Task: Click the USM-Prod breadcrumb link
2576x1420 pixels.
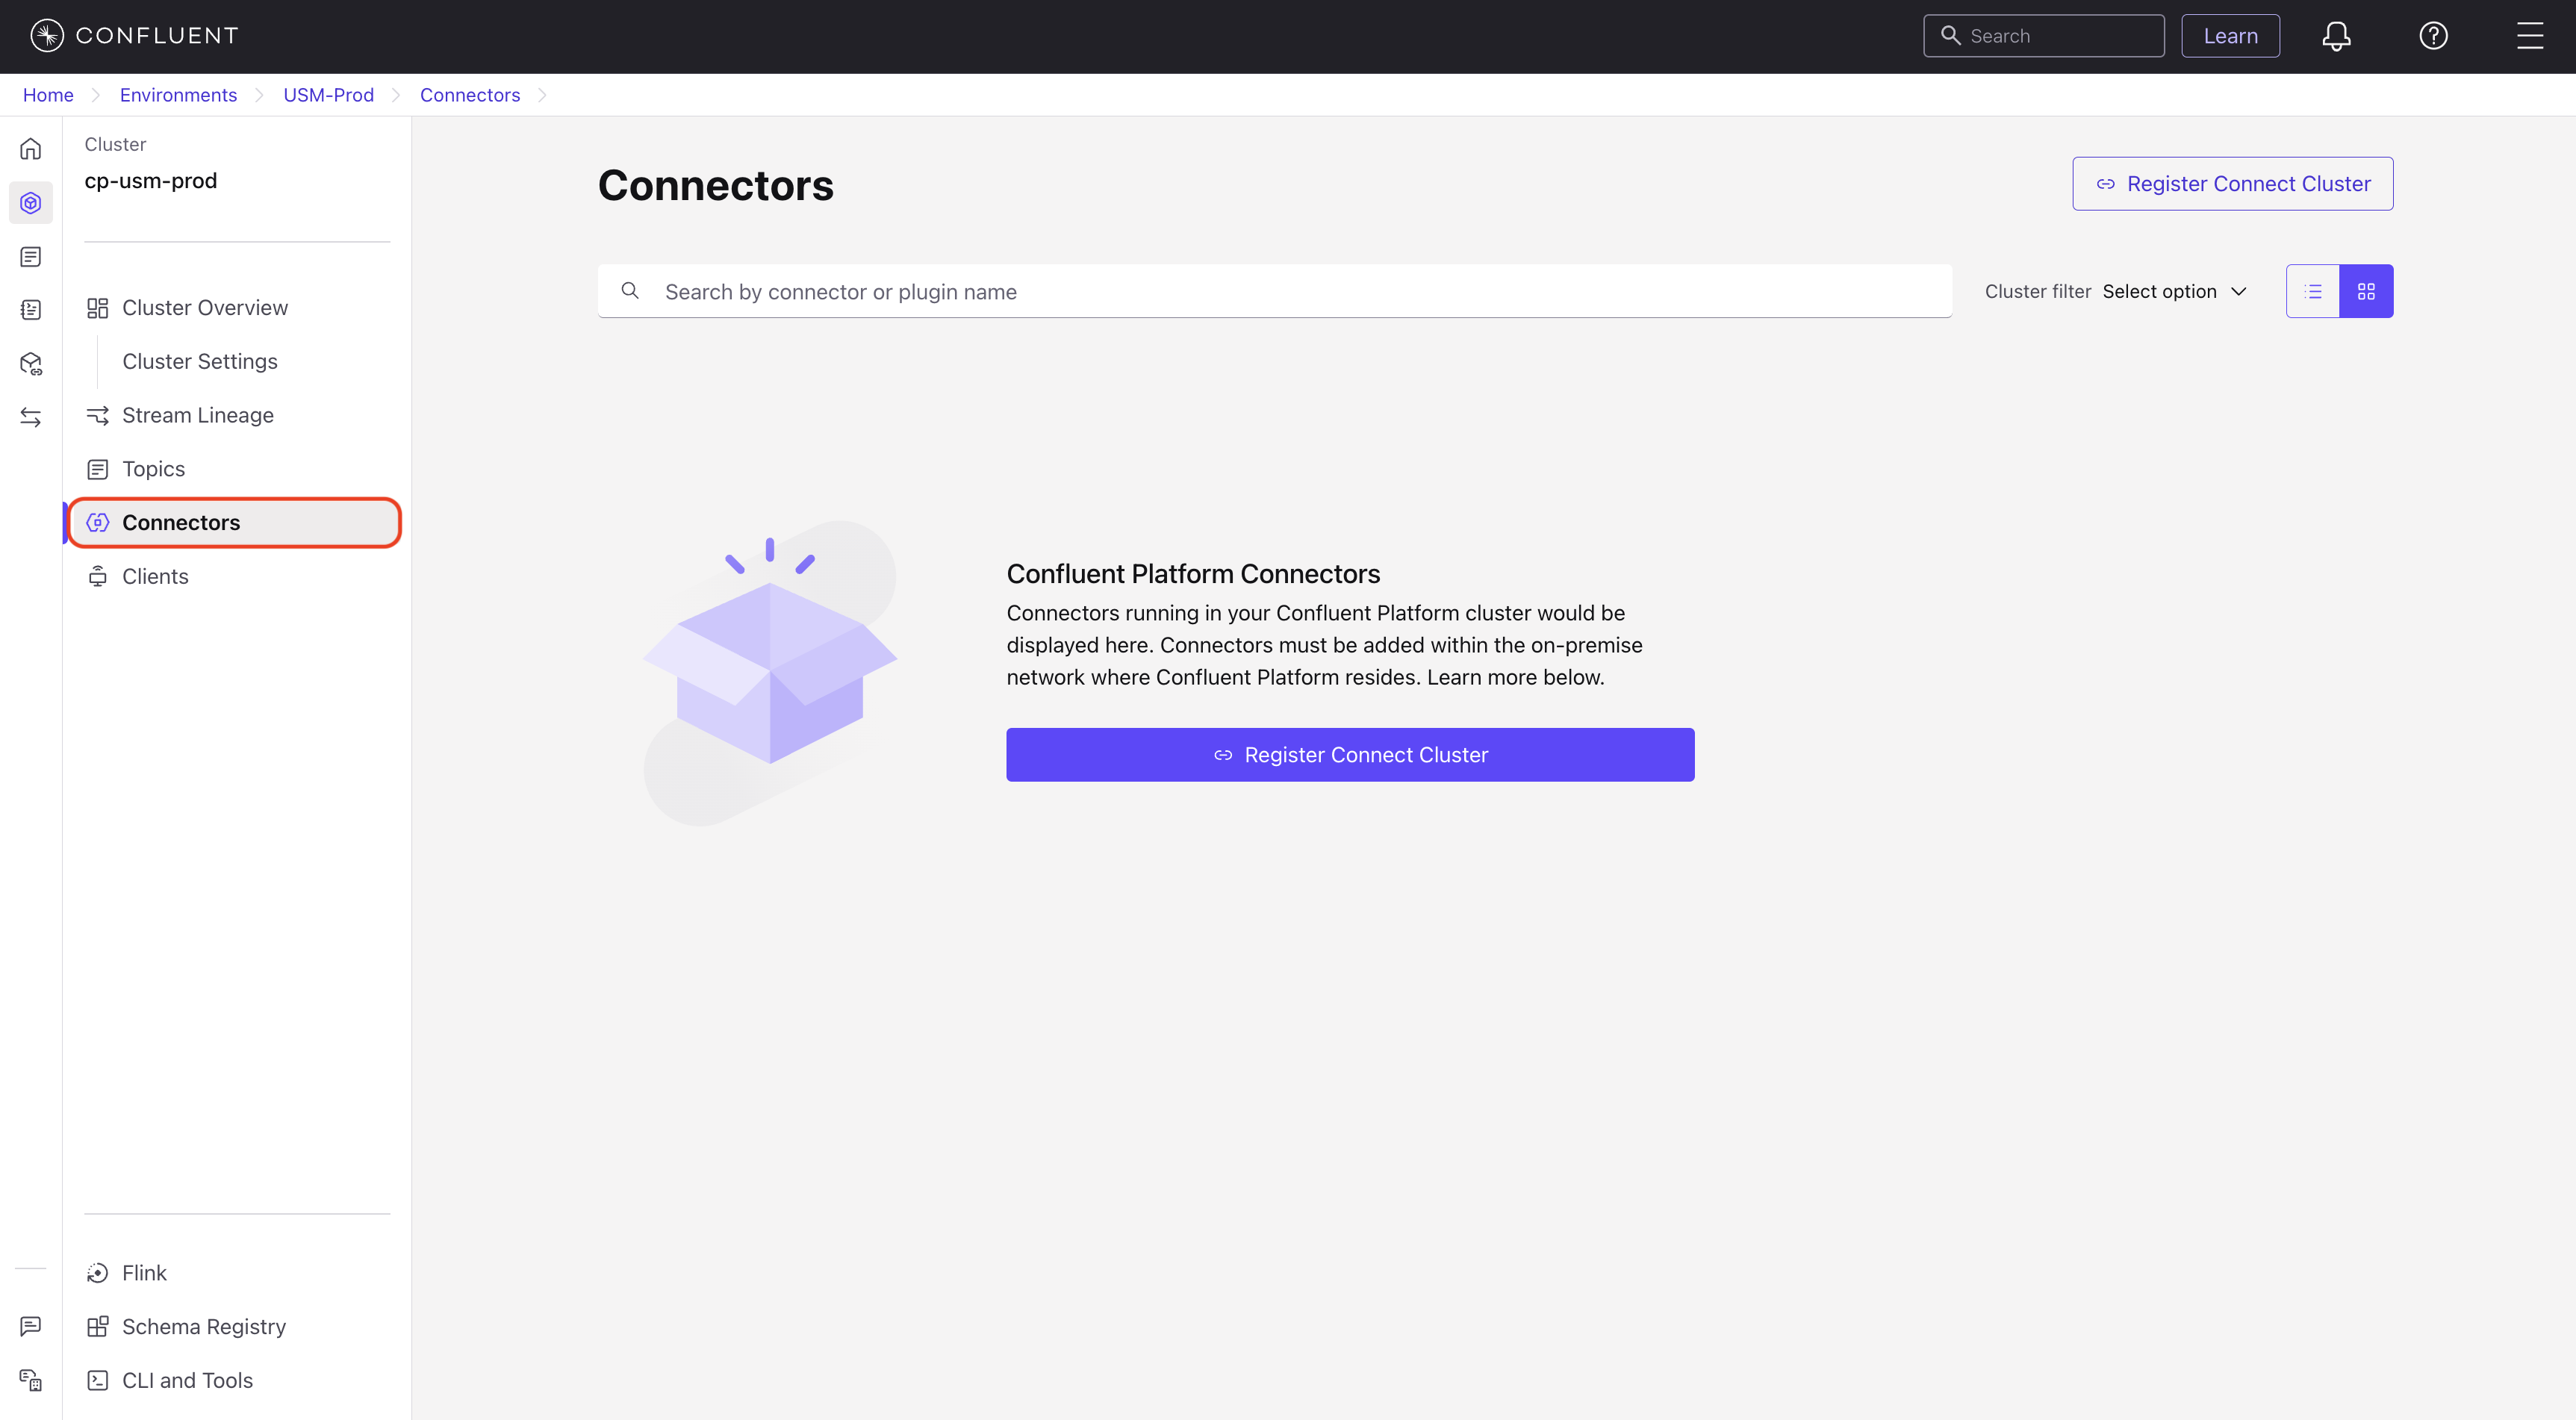Action: (x=328, y=95)
